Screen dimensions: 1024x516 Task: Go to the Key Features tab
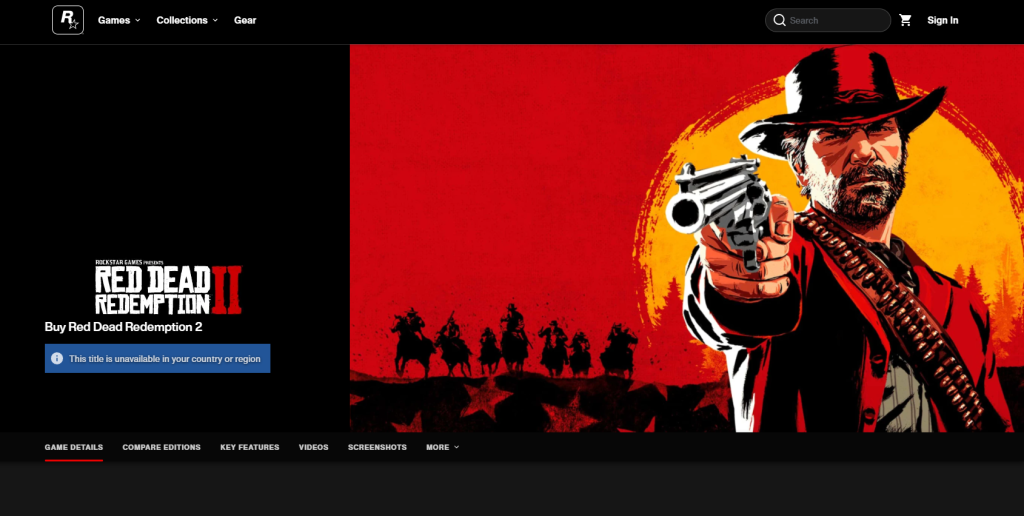[x=250, y=447]
